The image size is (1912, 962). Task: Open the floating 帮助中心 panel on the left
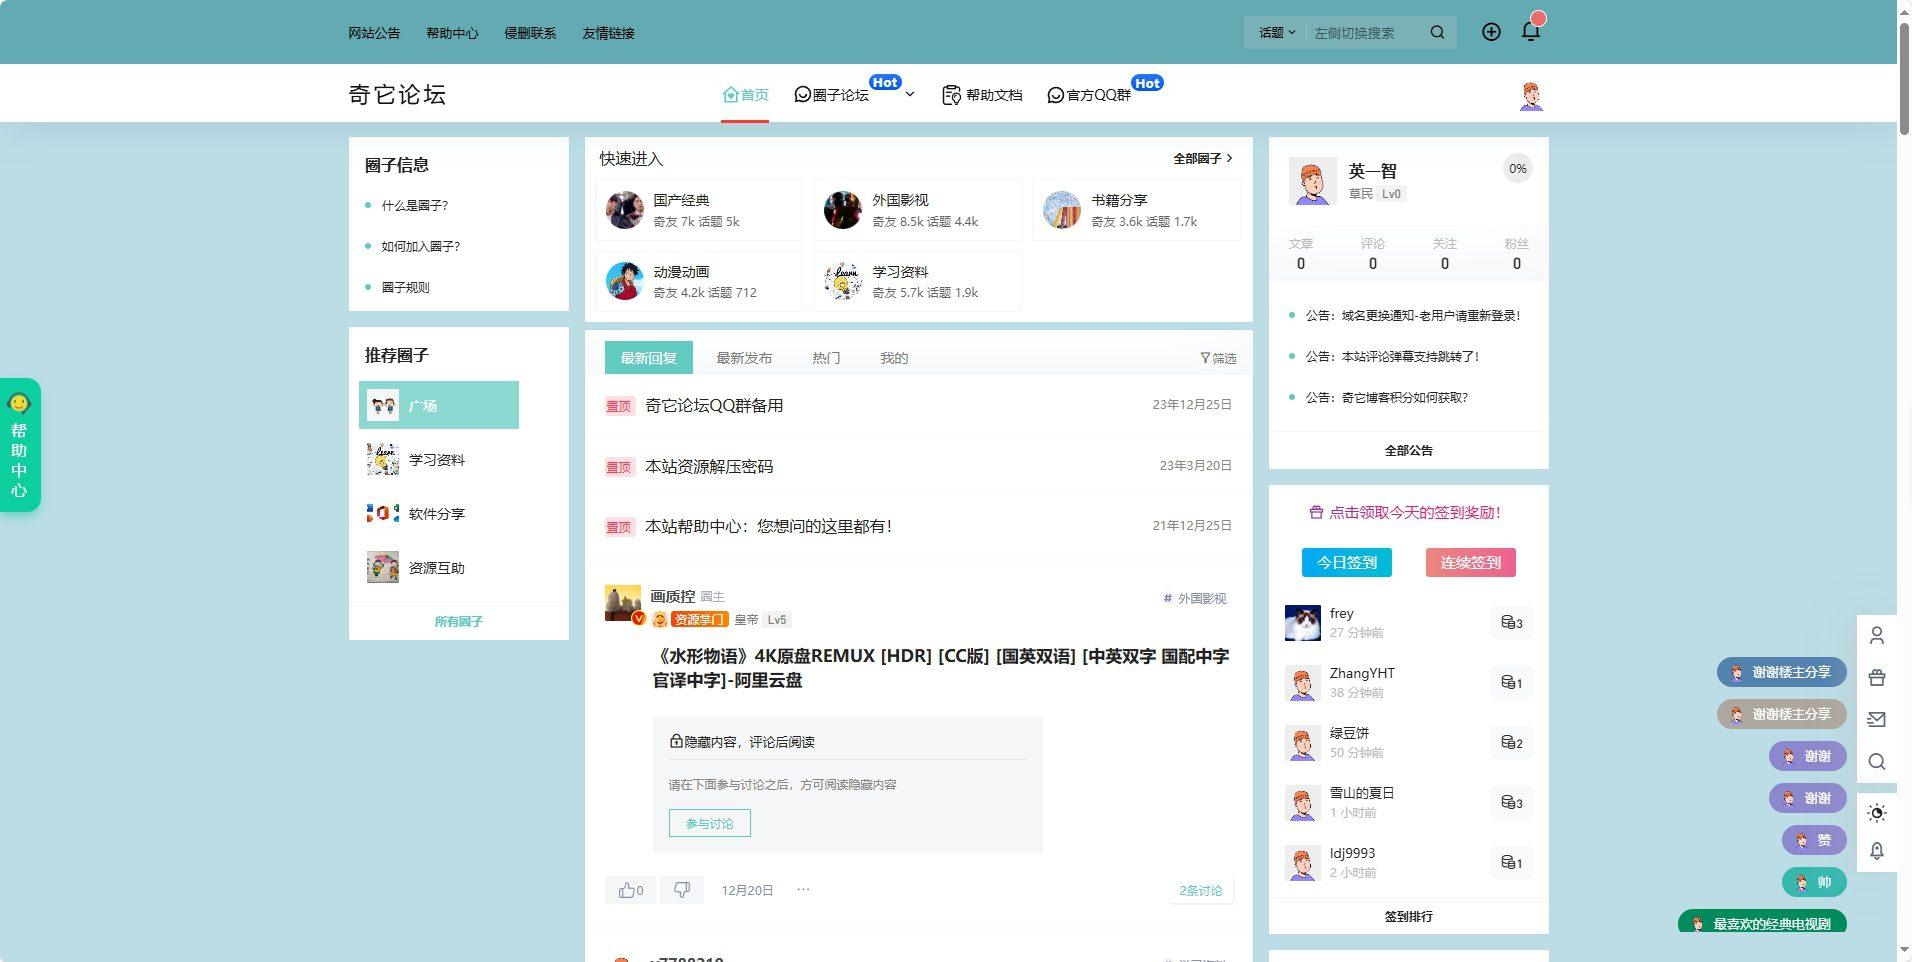coord(18,446)
